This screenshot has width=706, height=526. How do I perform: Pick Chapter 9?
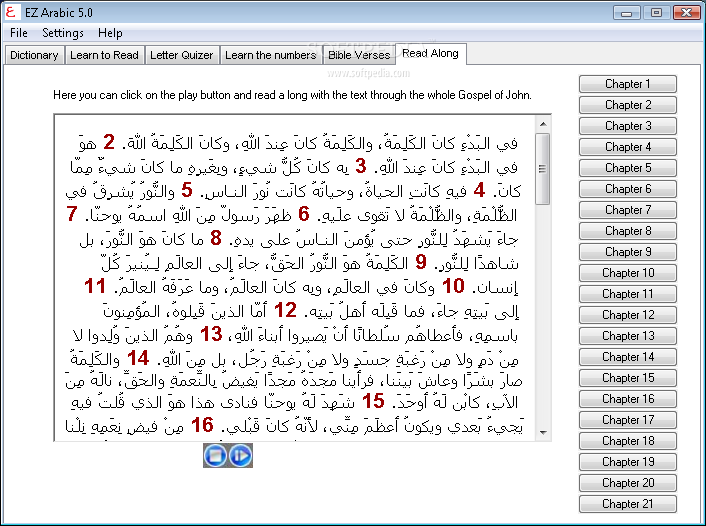pyautogui.click(x=628, y=252)
